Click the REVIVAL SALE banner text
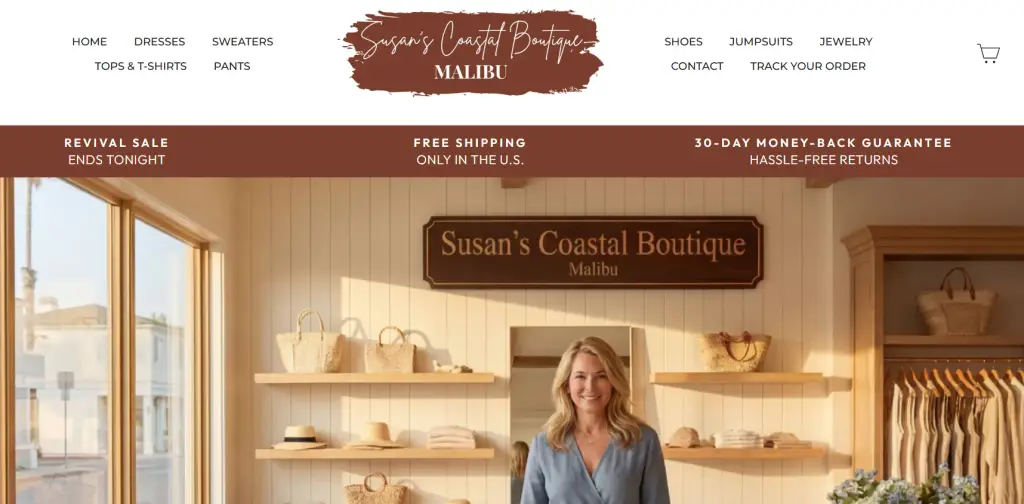The height and width of the screenshot is (504, 1024). coord(116,142)
